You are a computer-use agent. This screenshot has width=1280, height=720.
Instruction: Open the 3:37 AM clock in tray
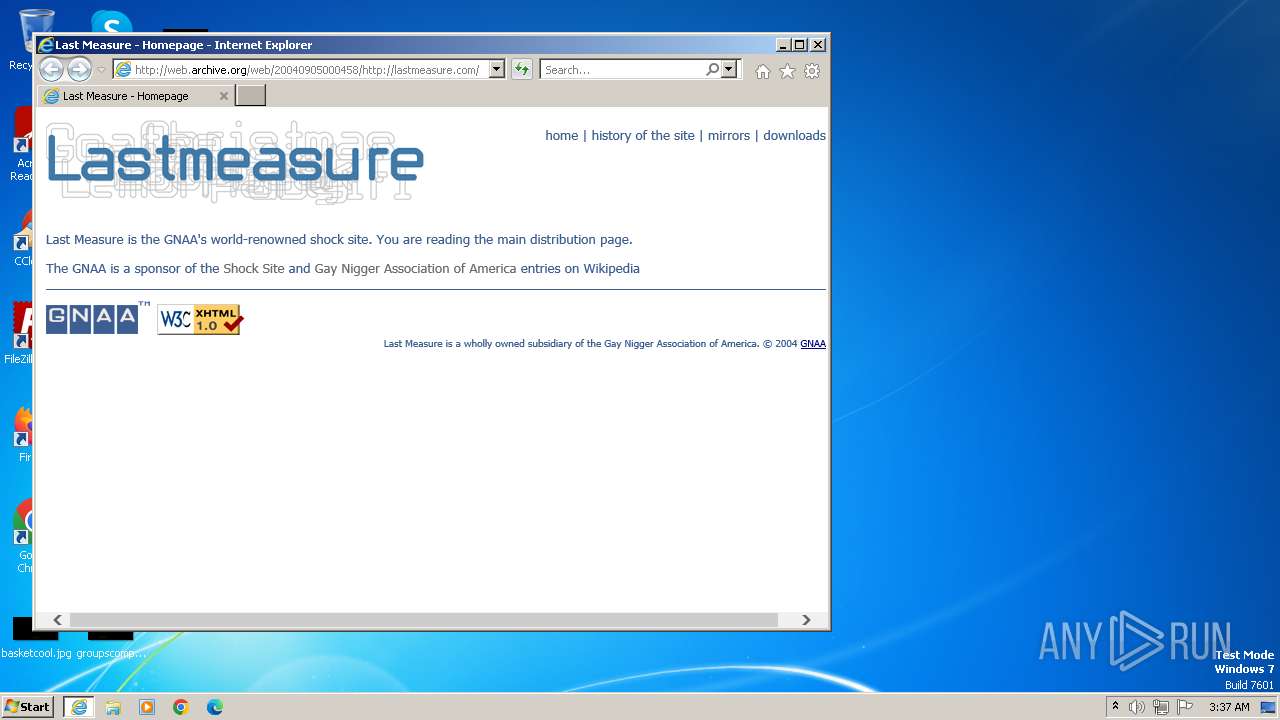(1229, 707)
